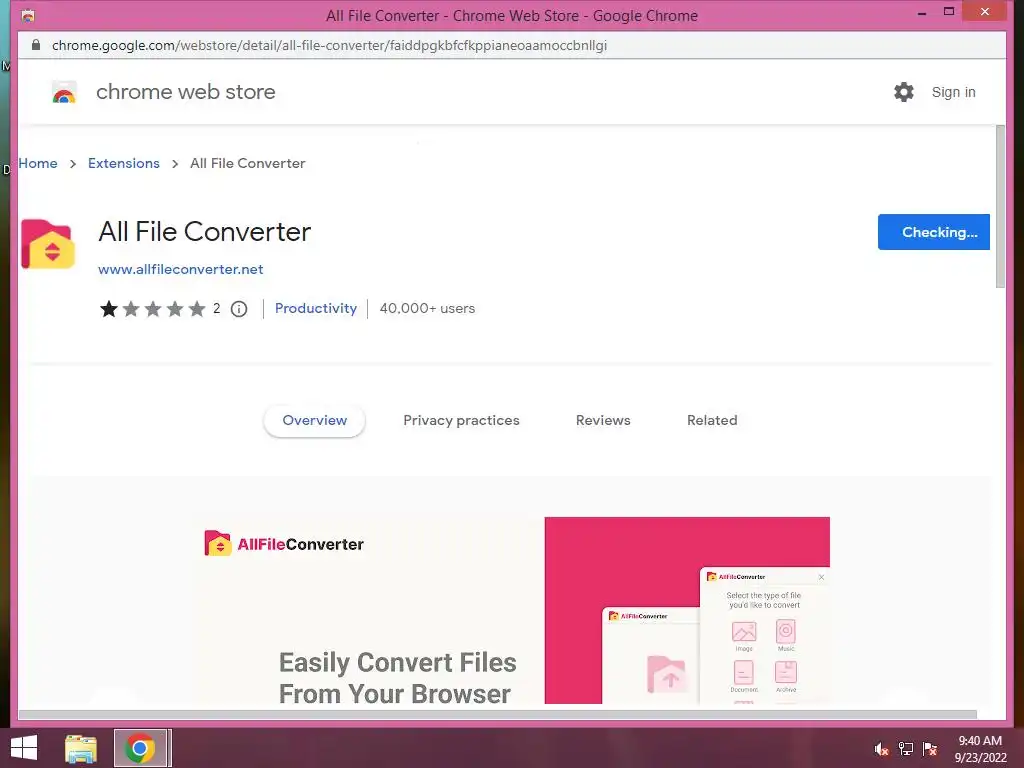Click 'Easily Convert Files From Your Browser' text

coord(397,678)
